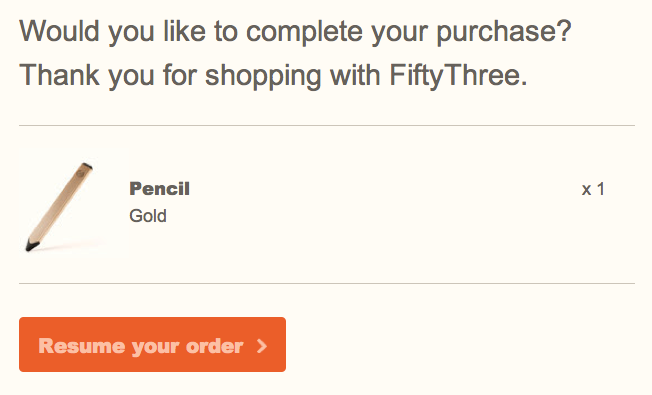652x395 pixels.
Task: Click the Resume your order button
Action: (152, 344)
